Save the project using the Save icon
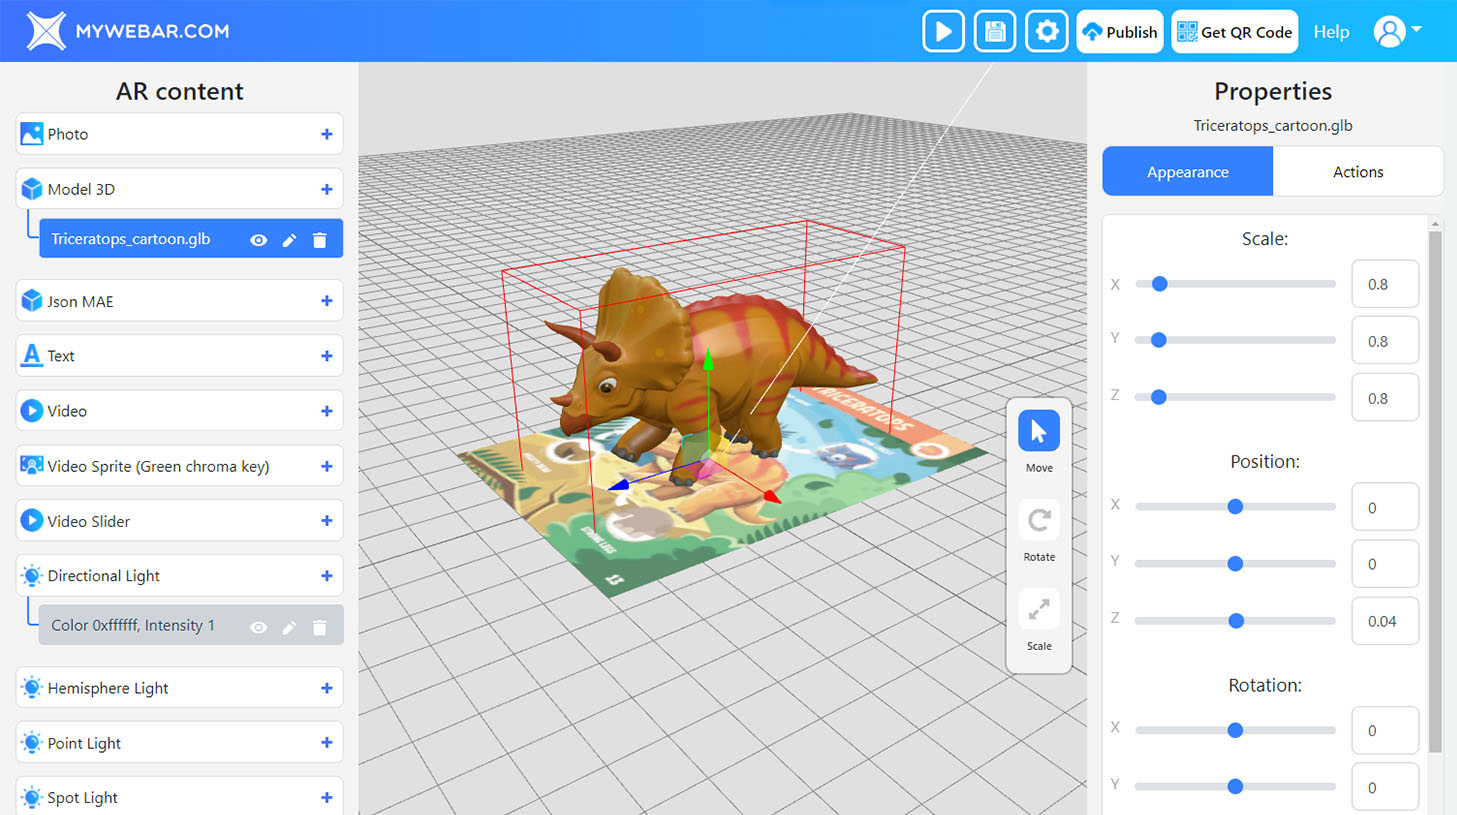 tap(994, 31)
